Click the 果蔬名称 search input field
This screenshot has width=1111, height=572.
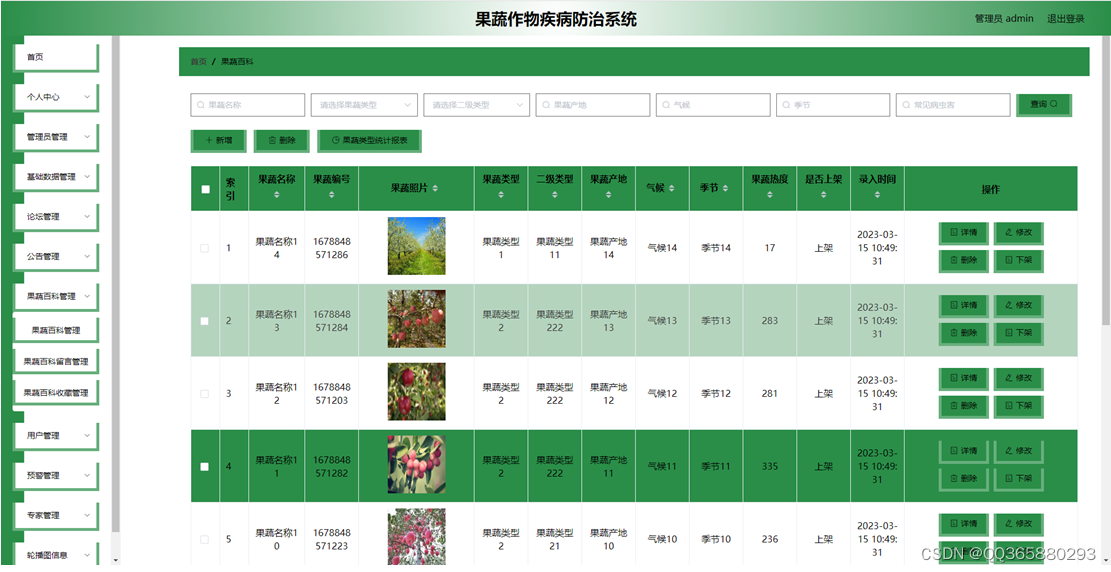coord(247,105)
